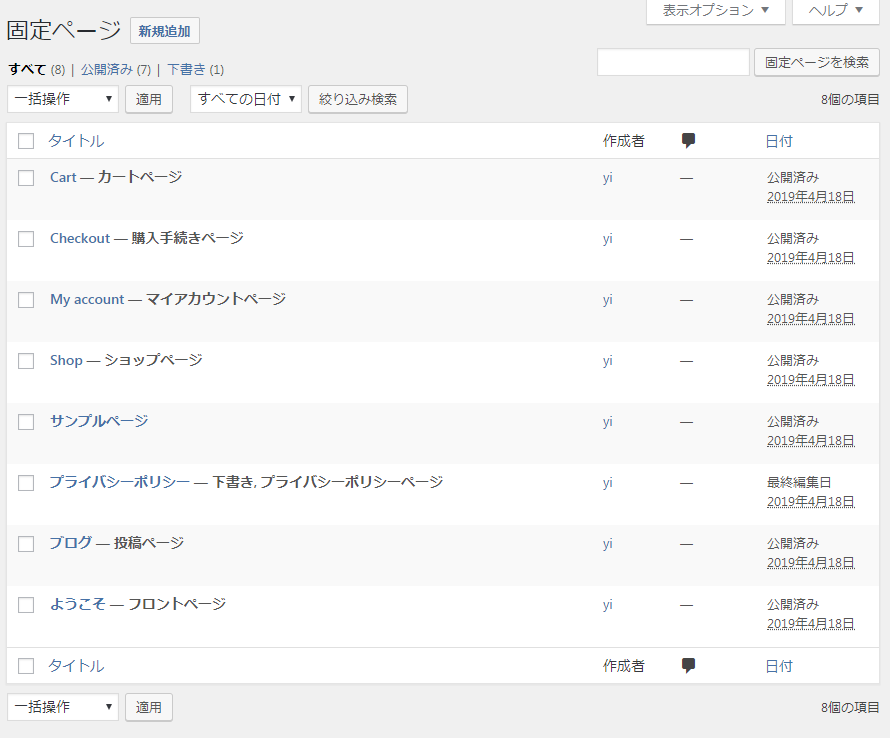
Task: Click the 新規追加 add new button
Action: pyautogui.click(x=165, y=32)
